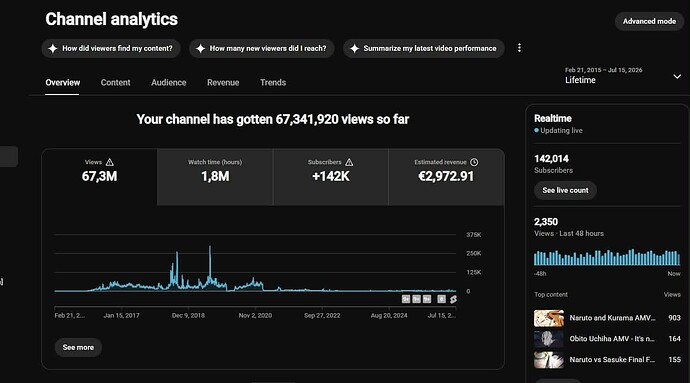
Task: Click the 142,014 subscribers count
Action: point(551,158)
